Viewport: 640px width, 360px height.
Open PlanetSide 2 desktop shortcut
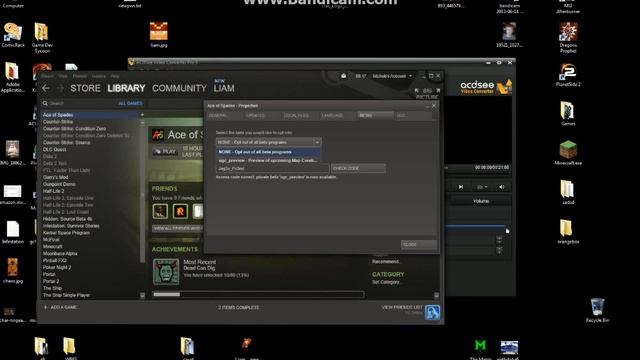(568, 75)
